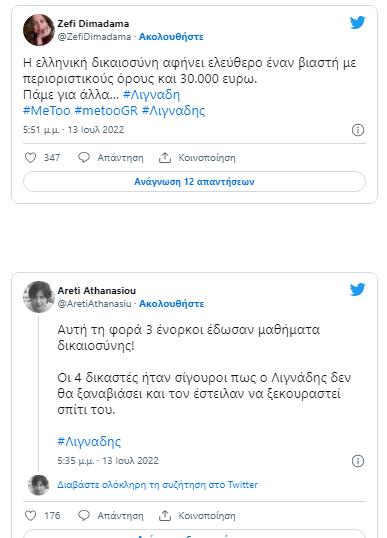Open the info icon on Areti Athanasiou's tweet

click(x=358, y=461)
